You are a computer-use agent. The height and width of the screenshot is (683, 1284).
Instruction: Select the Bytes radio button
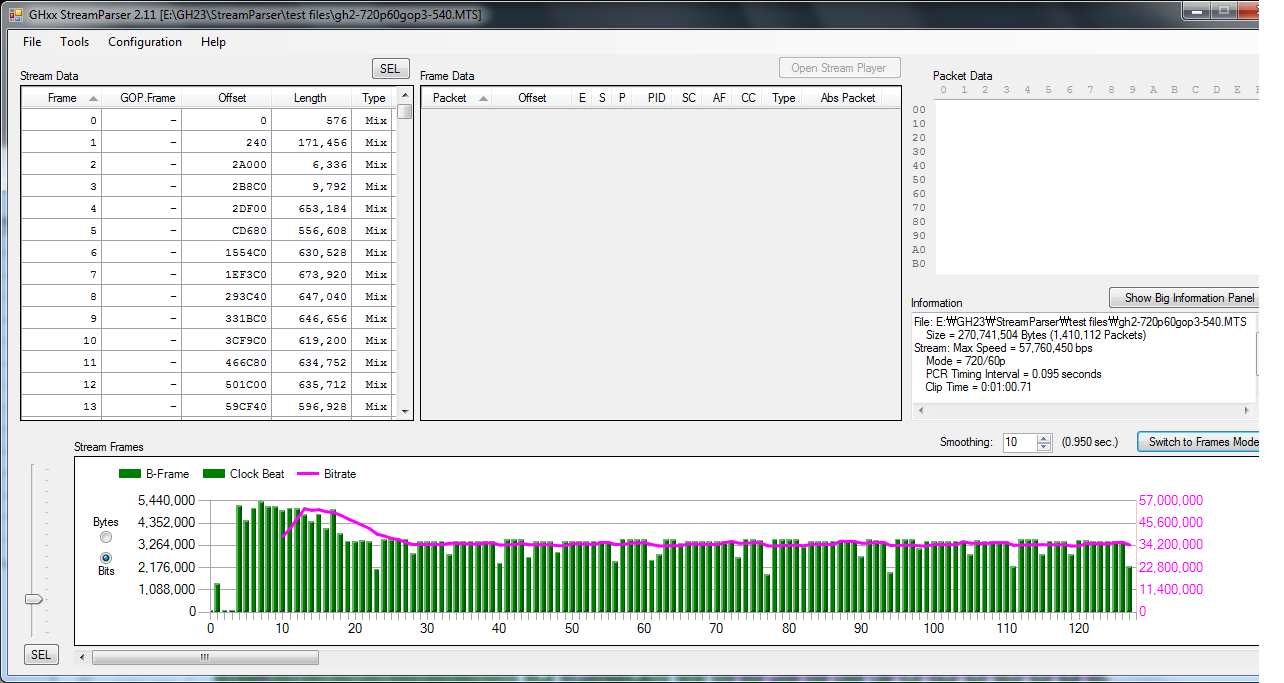point(106,538)
